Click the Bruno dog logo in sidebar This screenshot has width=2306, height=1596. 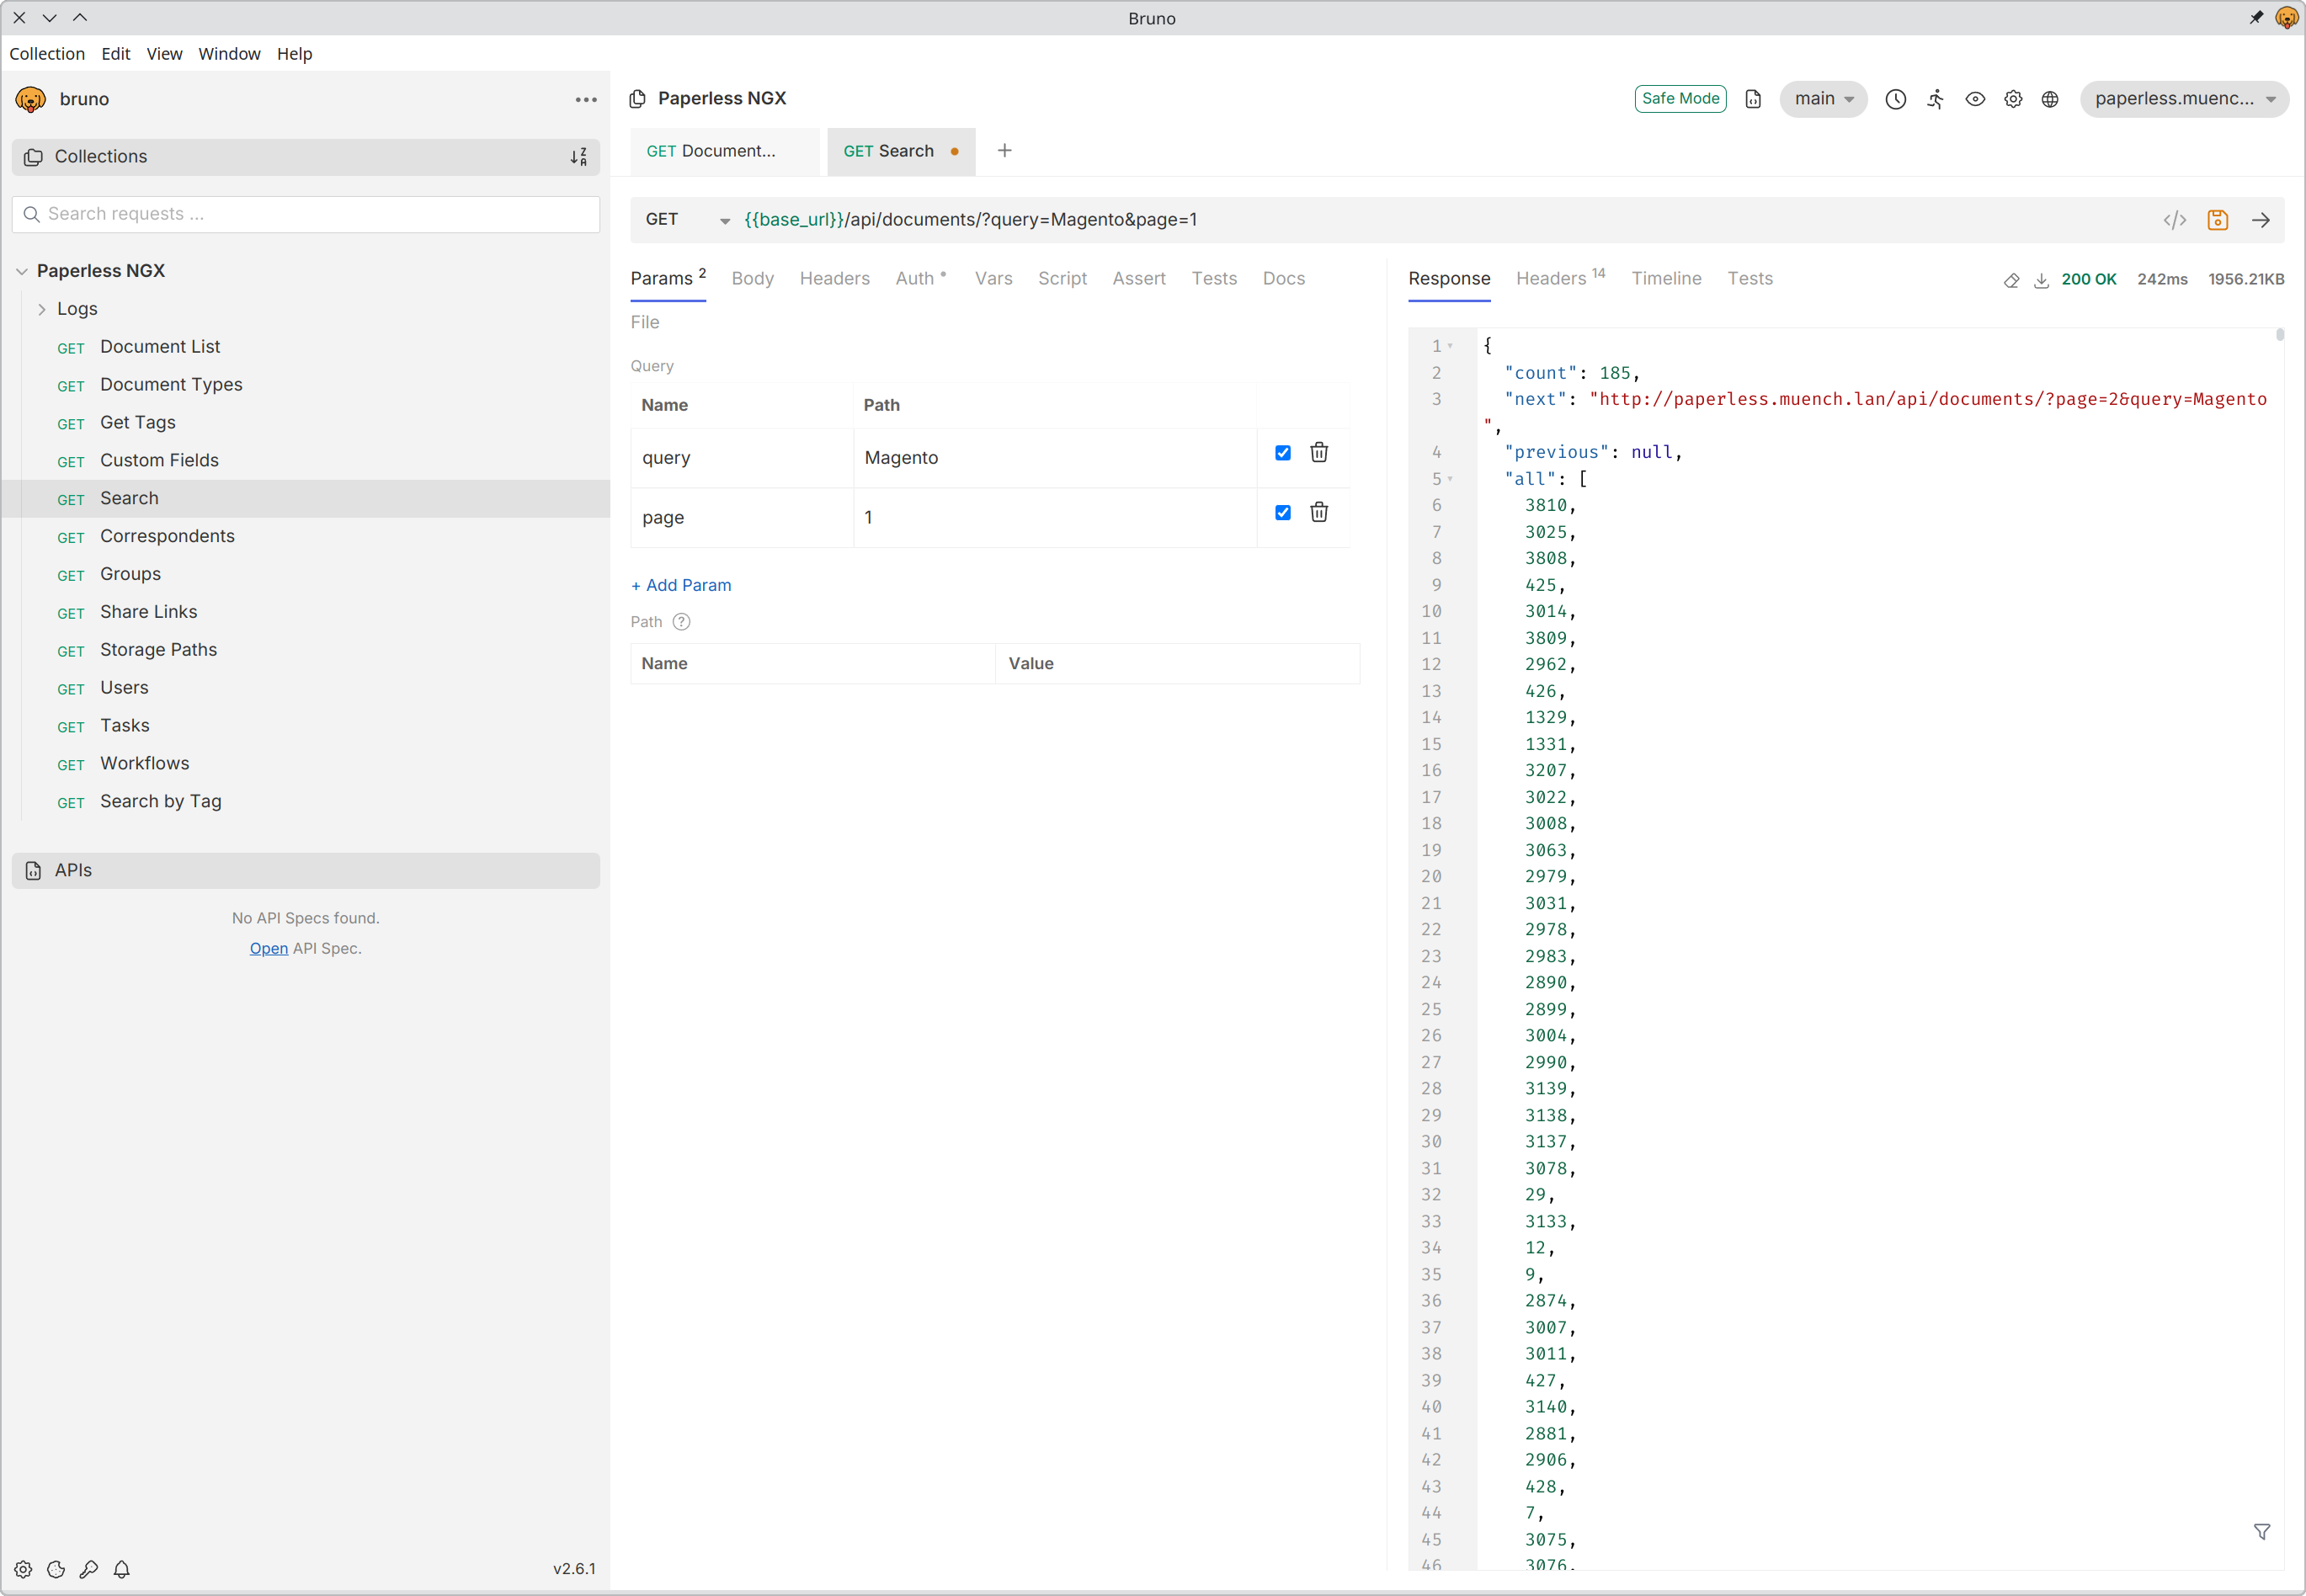point(31,99)
